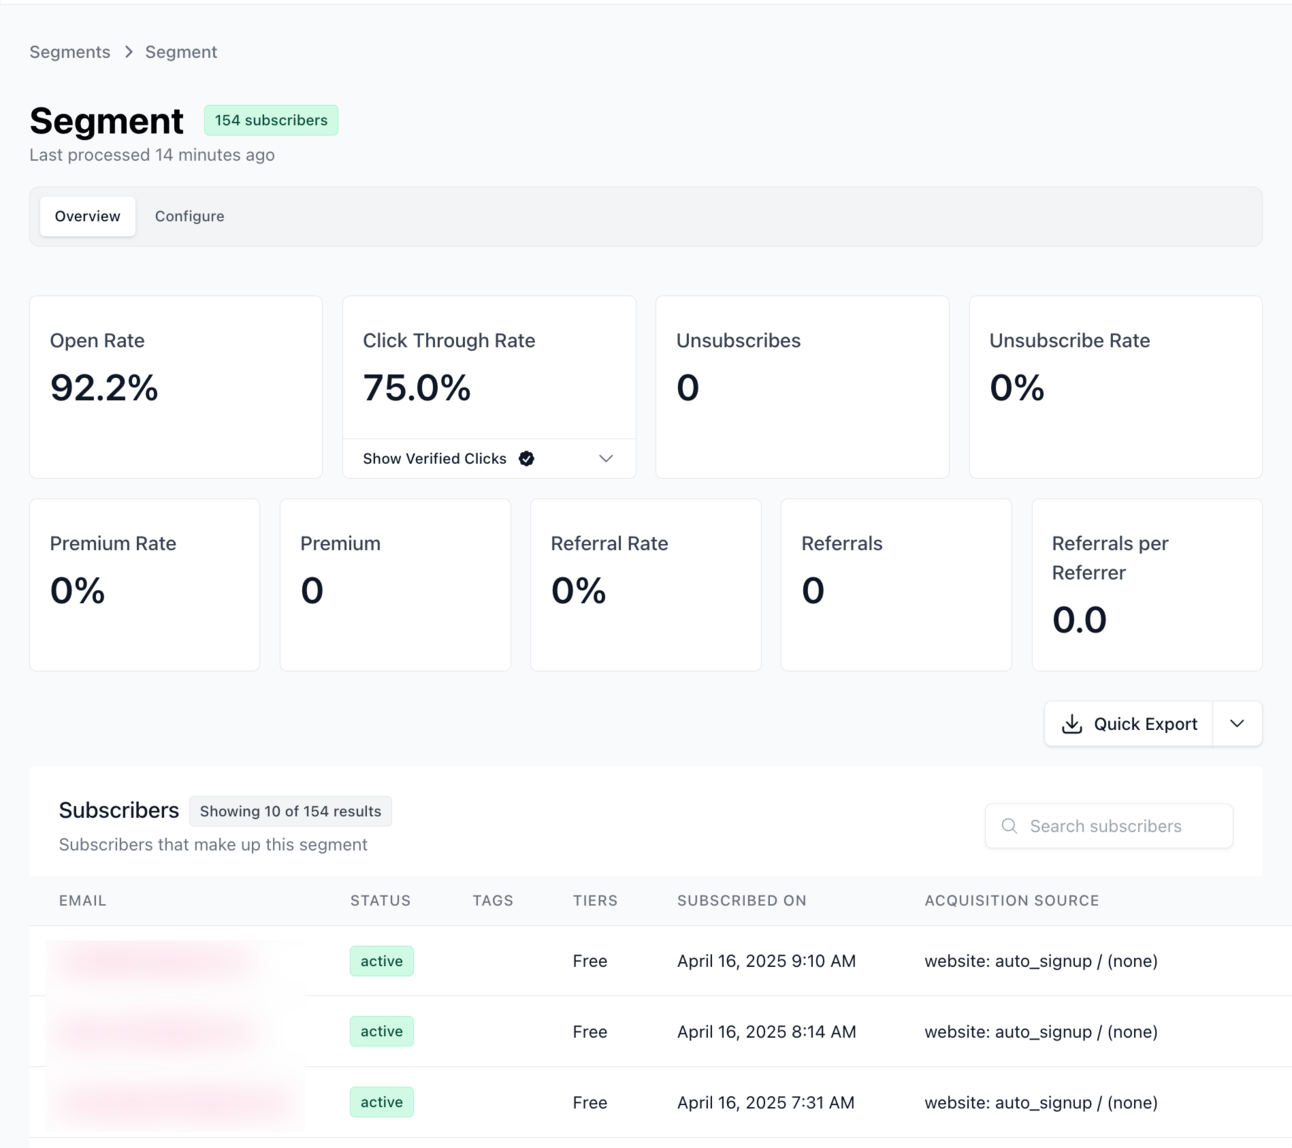Click the Status column header
The height and width of the screenshot is (1148, 1292).
pyautogui.click(x=380, y=901)
